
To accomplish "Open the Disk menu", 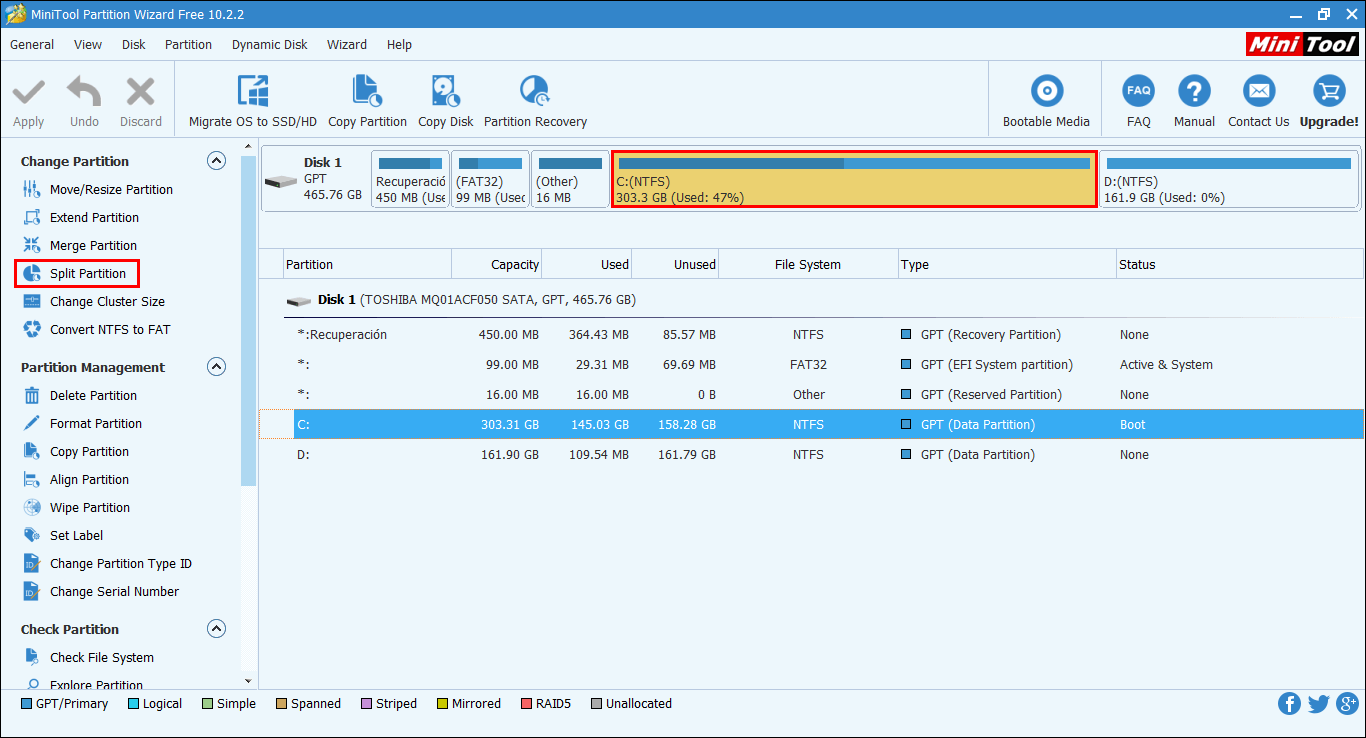I will point(134,44).
